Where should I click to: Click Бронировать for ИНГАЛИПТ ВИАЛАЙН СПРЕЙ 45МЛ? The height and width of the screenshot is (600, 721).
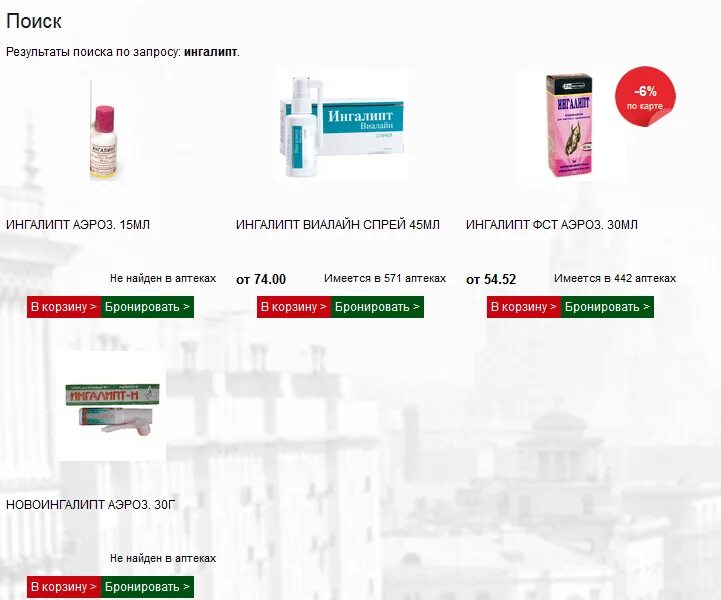click(378, 307)
